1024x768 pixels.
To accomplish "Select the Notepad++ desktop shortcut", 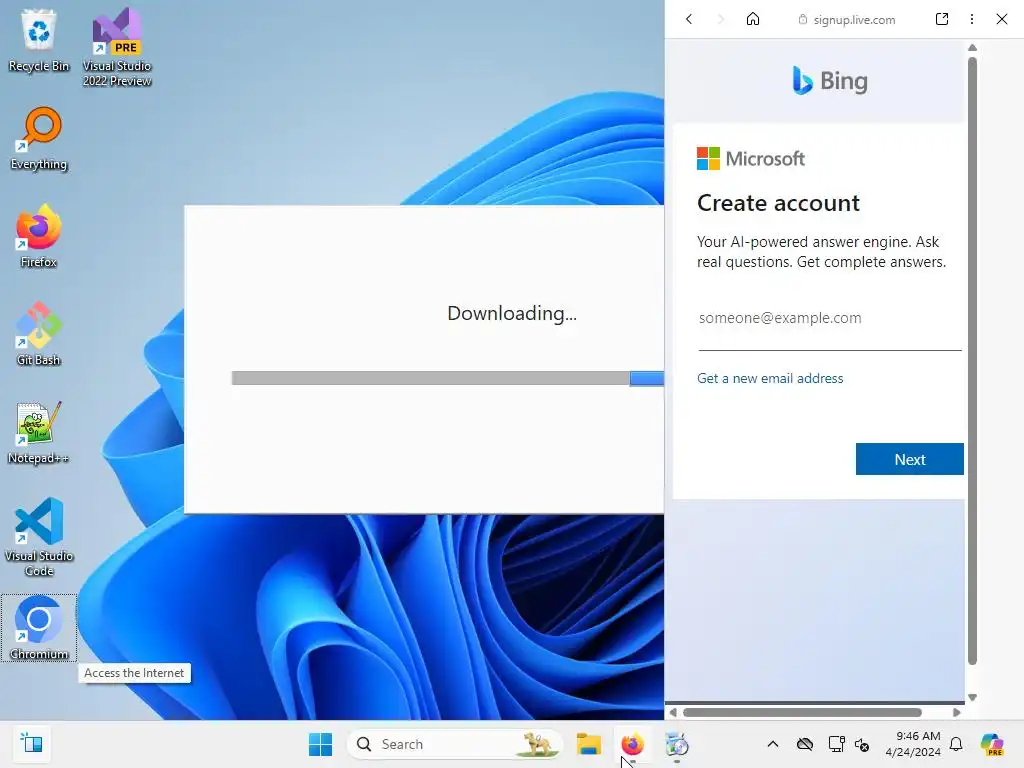I will [39, 432].
